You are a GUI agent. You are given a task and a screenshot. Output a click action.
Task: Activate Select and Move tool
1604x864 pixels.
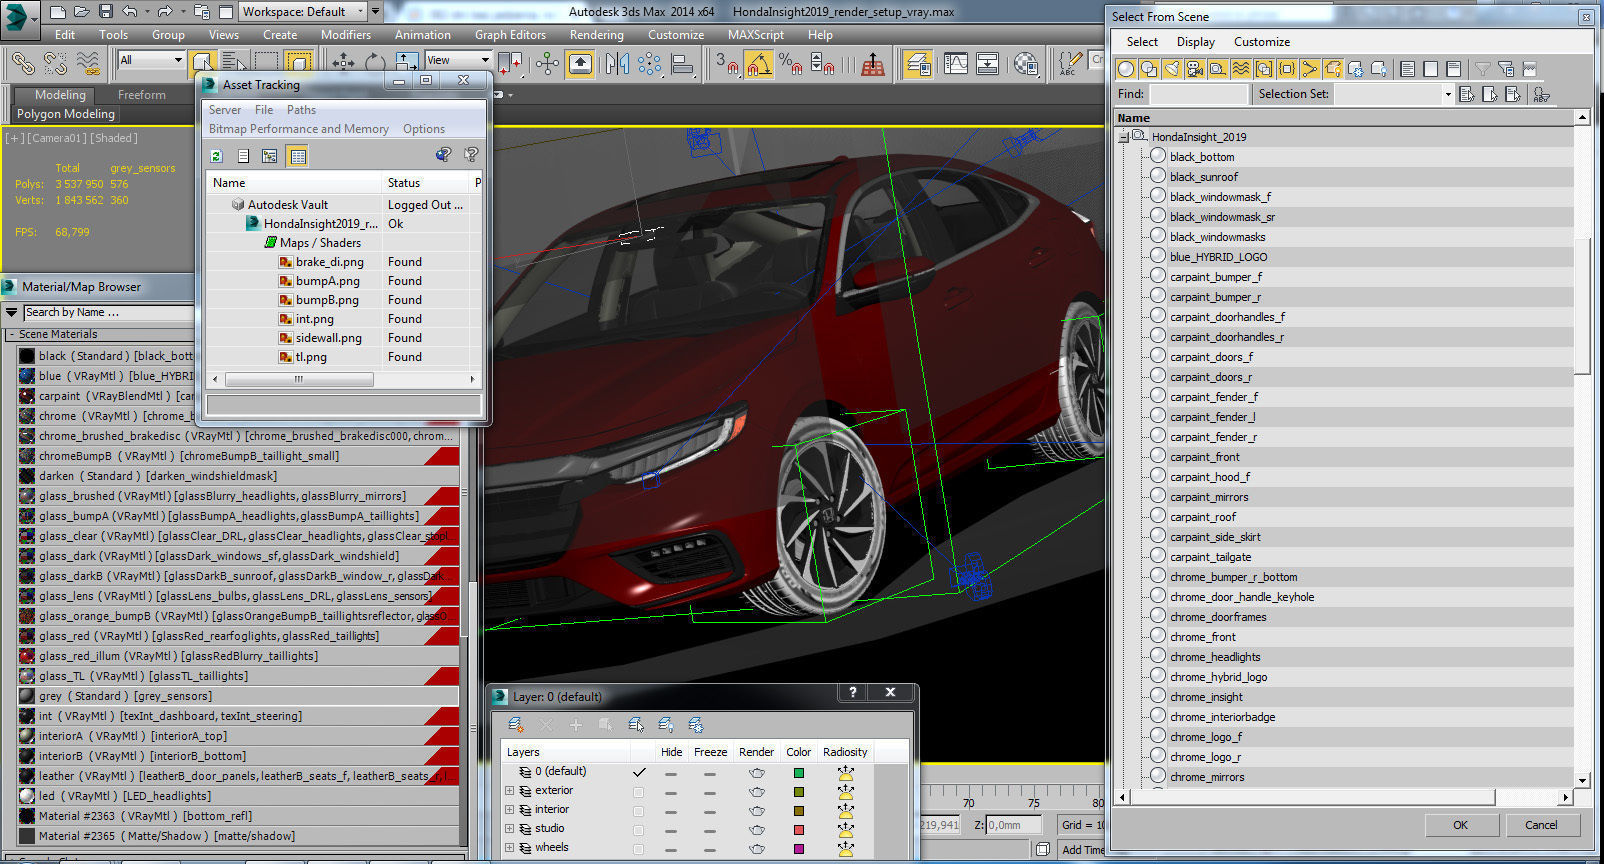click(343, 64)
